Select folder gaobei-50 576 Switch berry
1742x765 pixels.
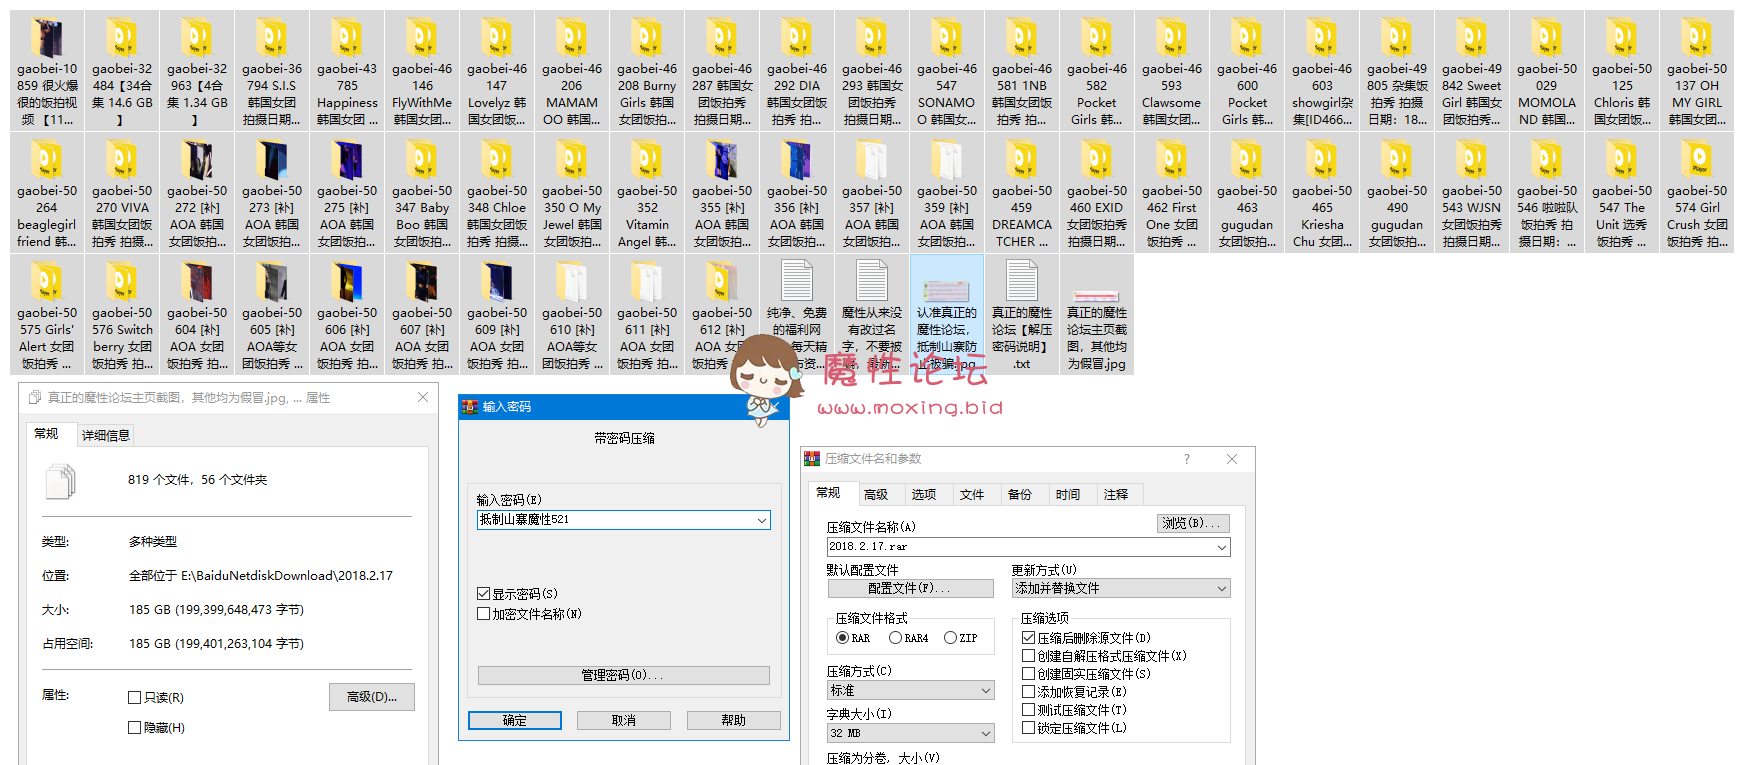[x=122, y=315]
